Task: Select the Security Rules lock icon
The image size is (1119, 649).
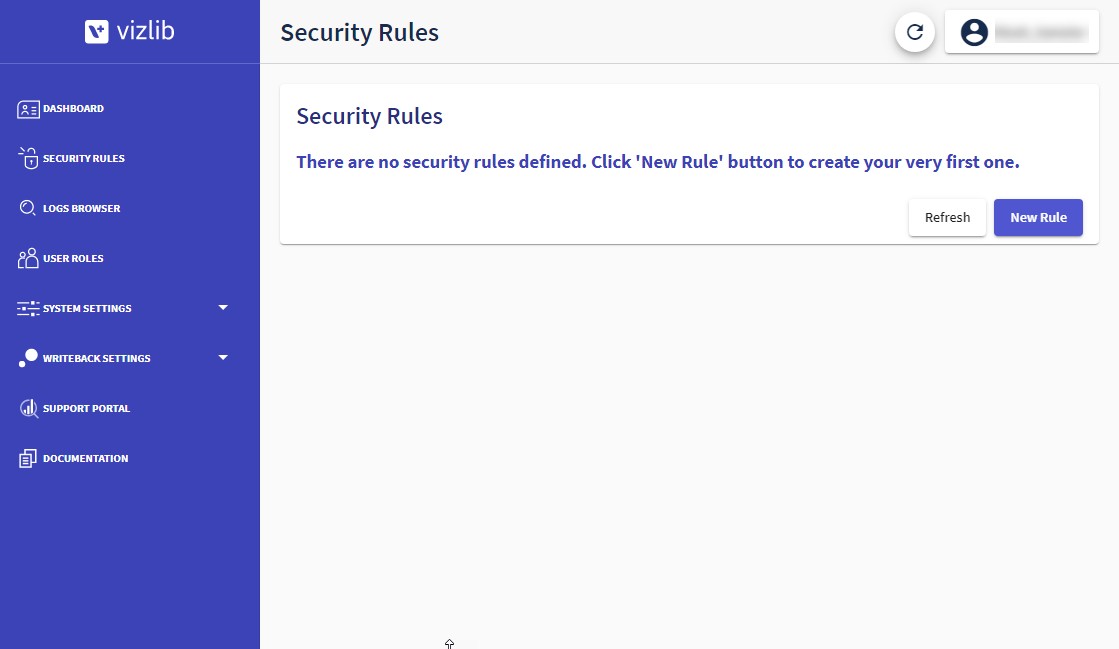Action: [28, 159]
